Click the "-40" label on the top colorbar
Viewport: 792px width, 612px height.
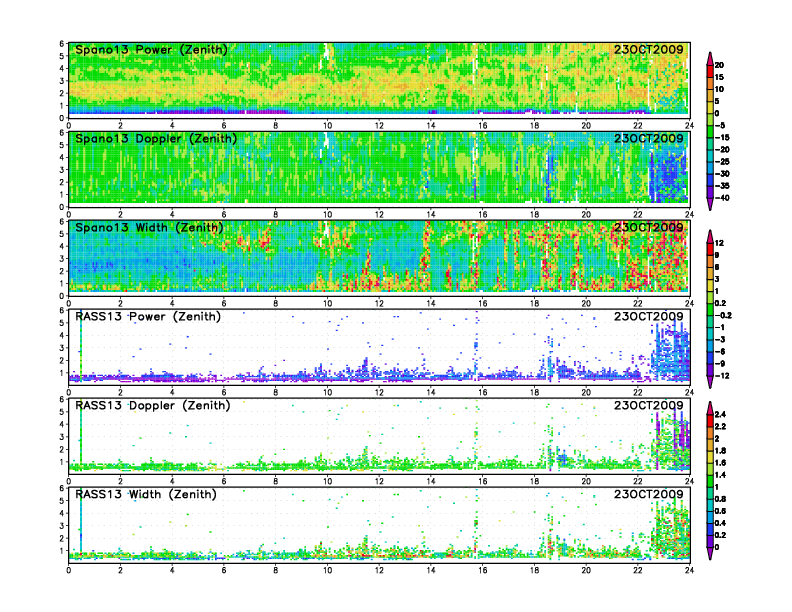point(722,198)
